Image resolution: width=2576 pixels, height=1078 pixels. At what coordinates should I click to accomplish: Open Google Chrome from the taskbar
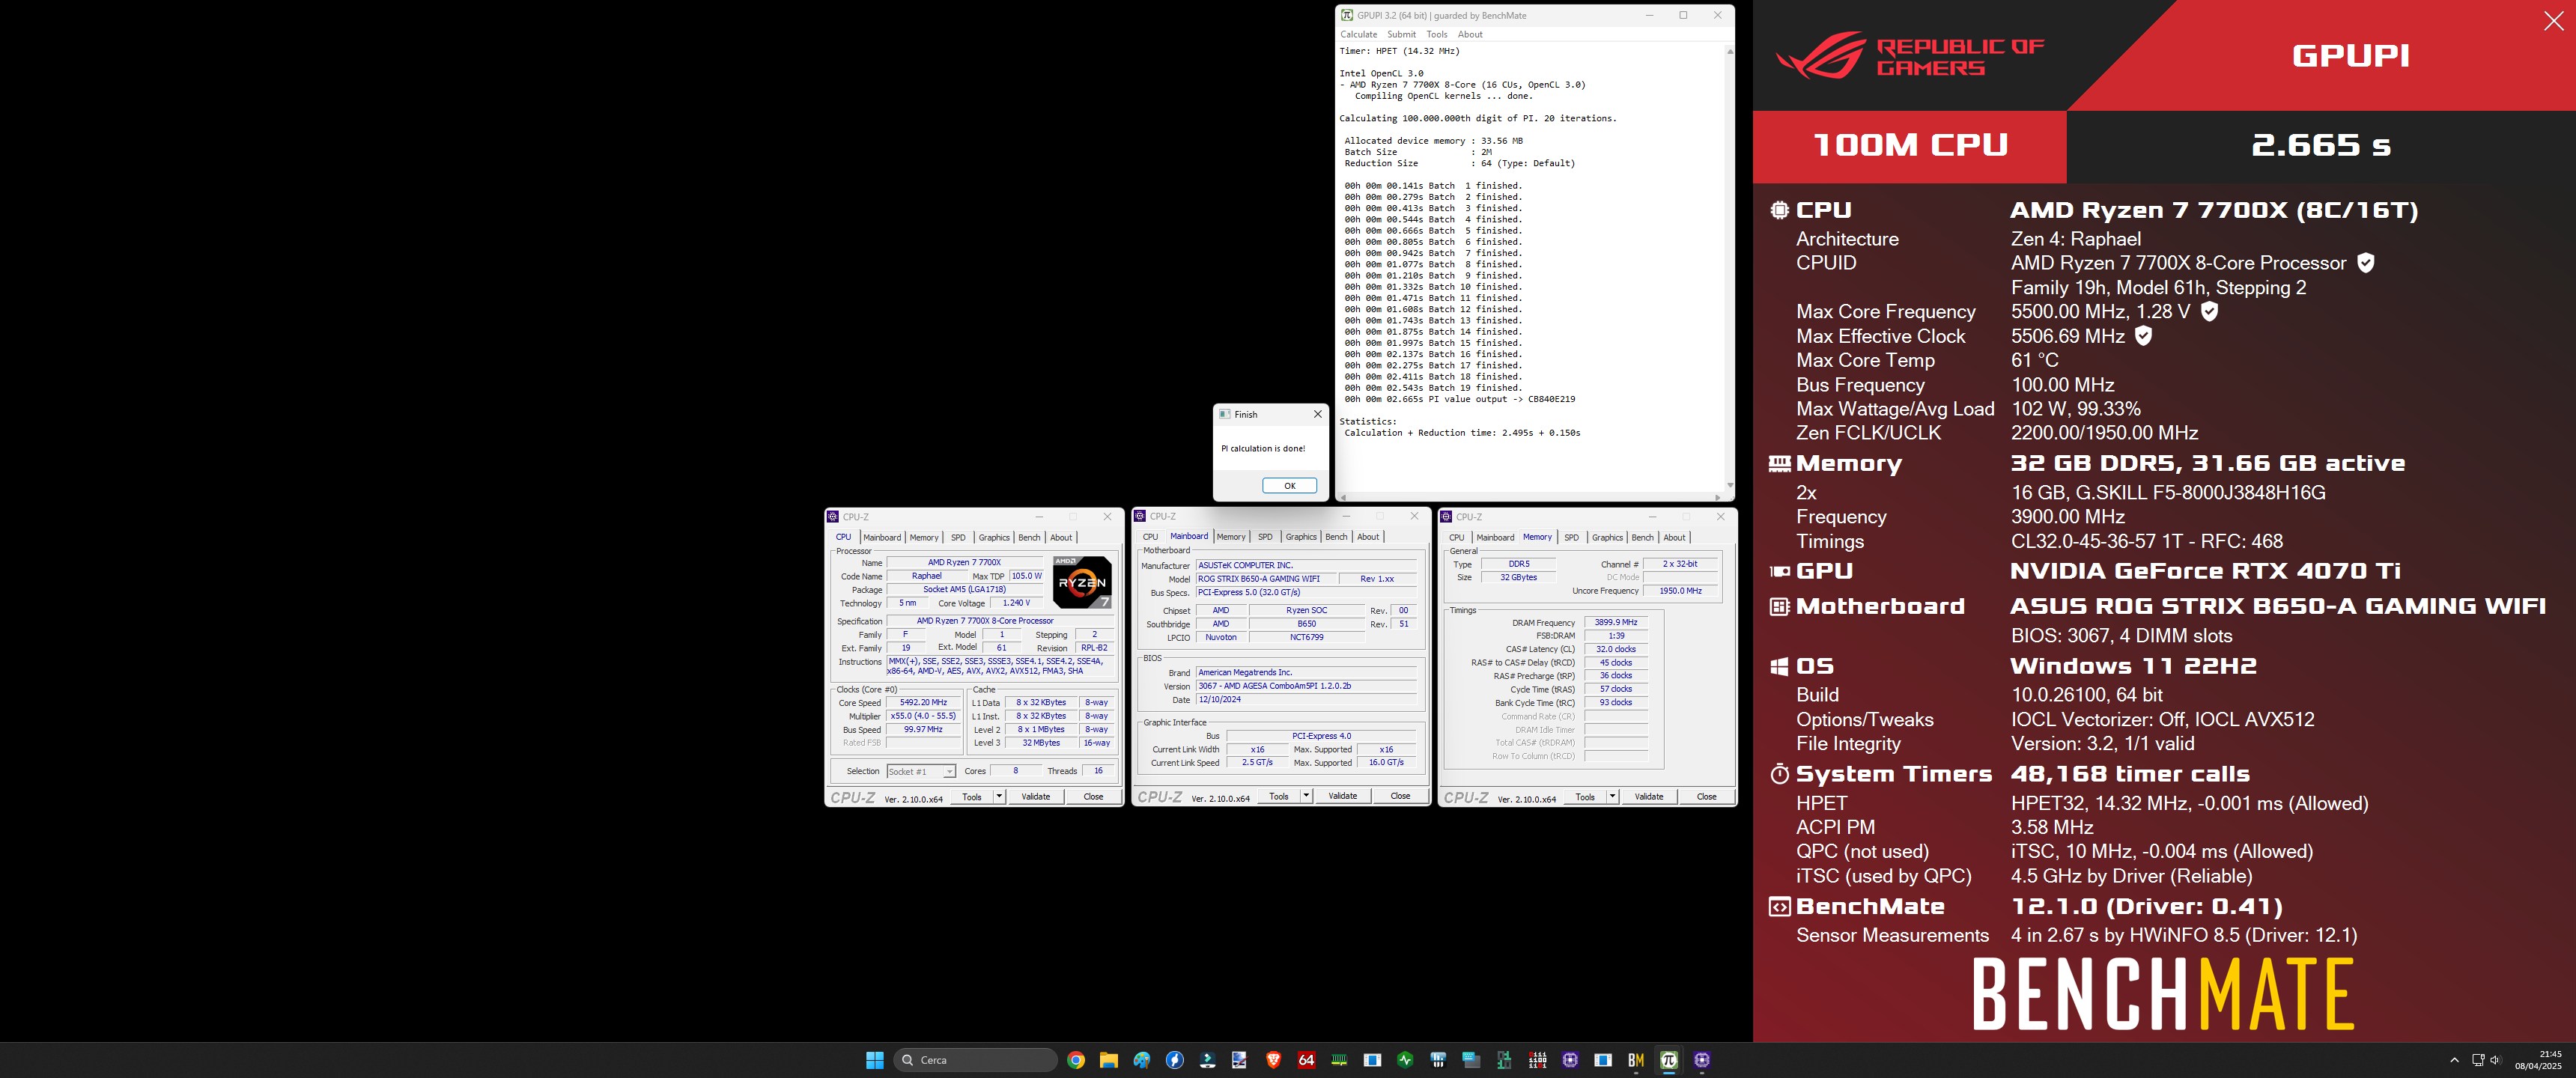[1076, 1060]
